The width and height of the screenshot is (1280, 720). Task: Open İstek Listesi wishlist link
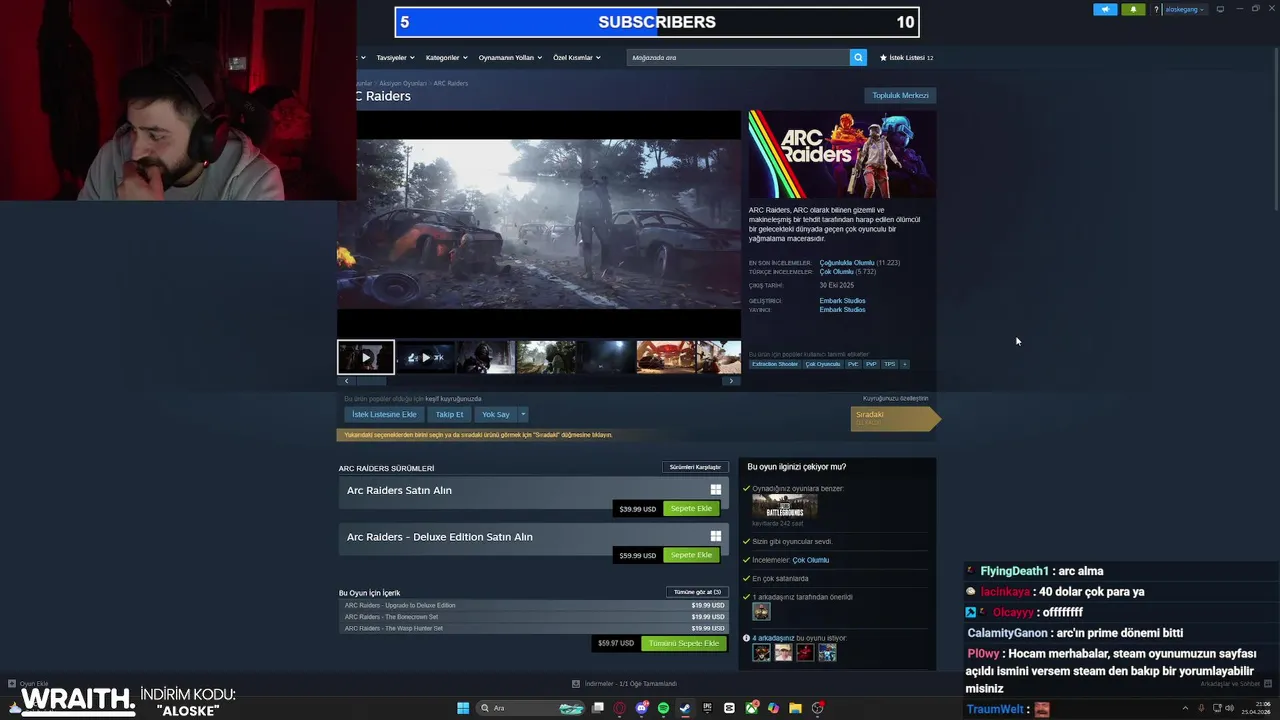coord(906,57)
